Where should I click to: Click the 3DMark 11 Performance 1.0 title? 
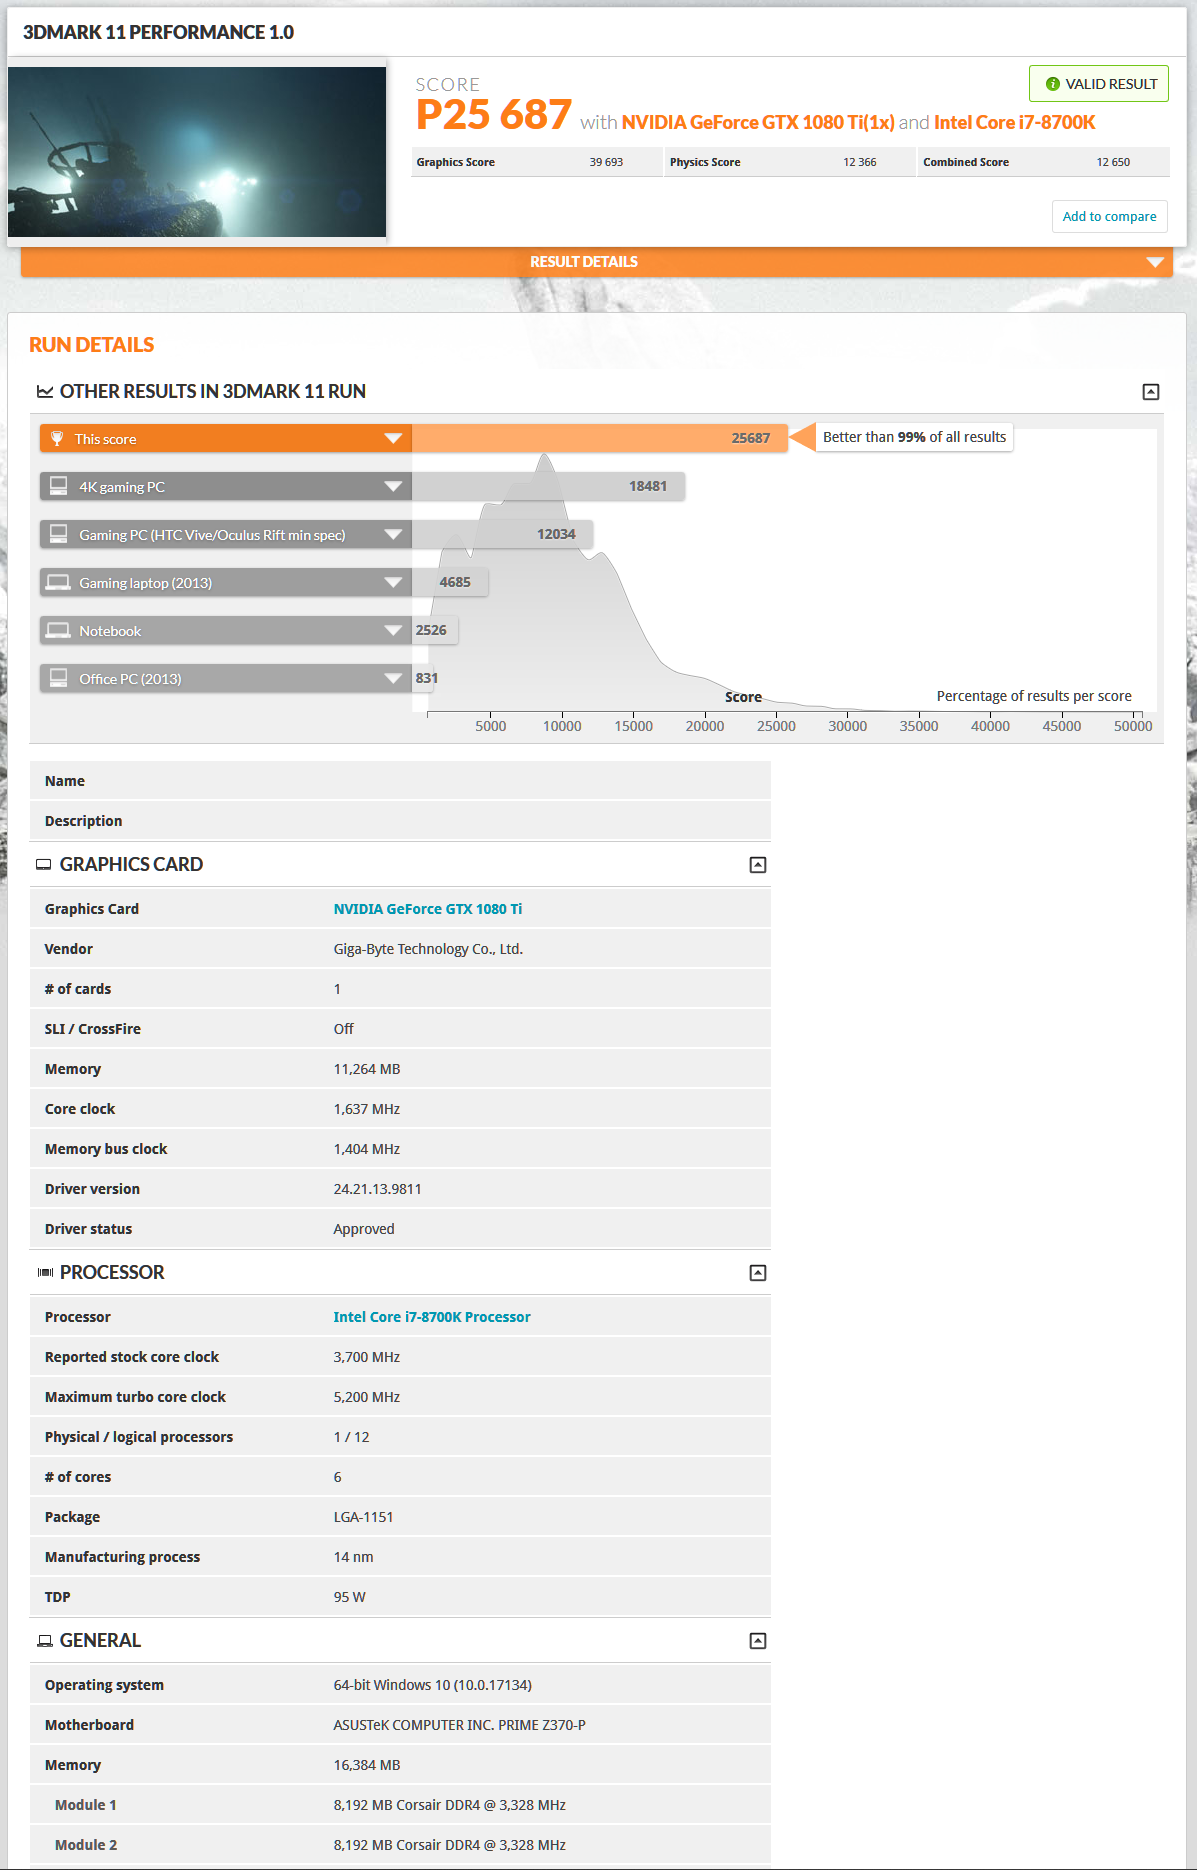pos(158,32)
